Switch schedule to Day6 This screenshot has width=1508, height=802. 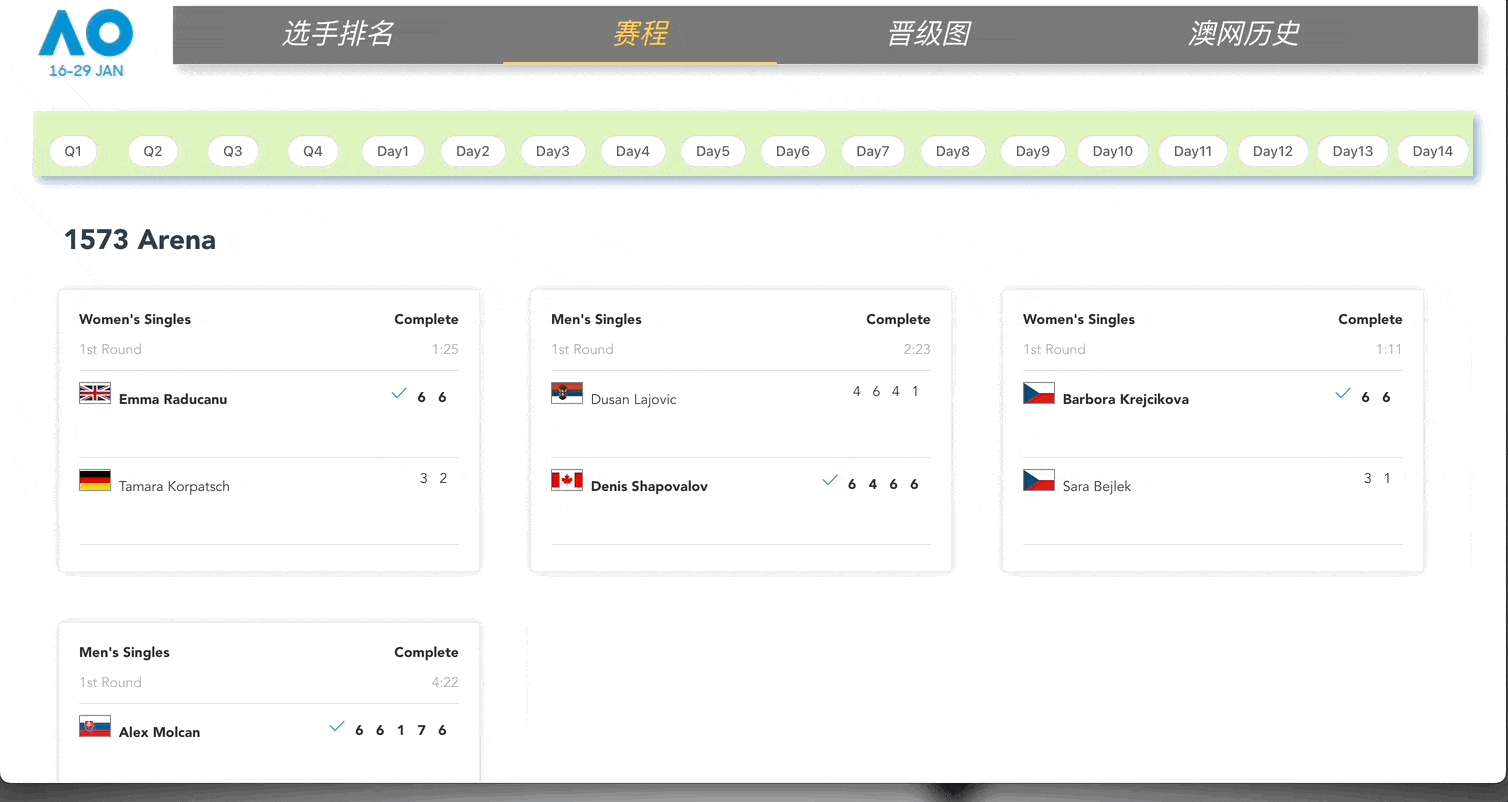click(x=793, y=151)
